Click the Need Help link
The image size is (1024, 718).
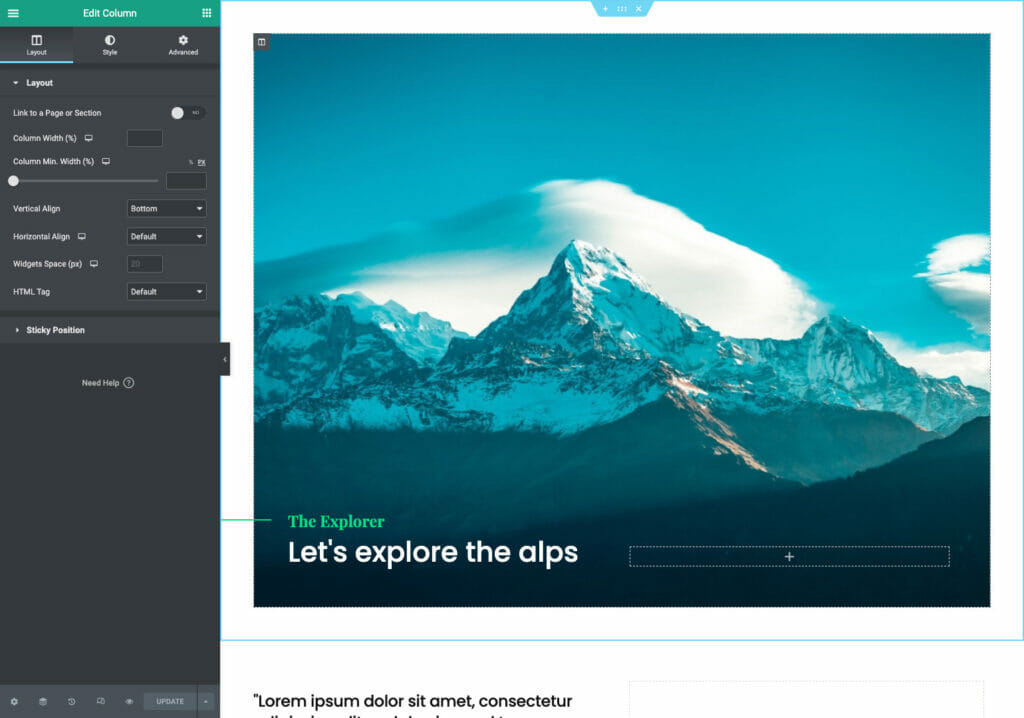click(107, 383)
